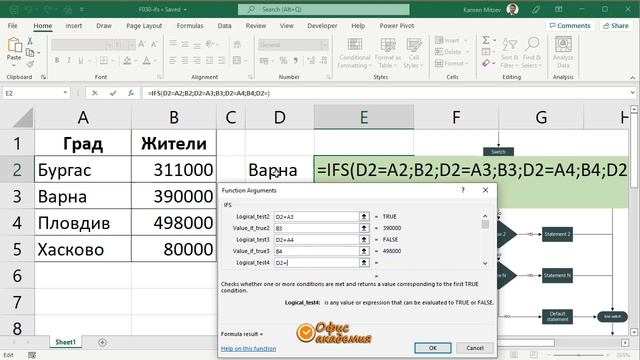Click the Comments button
This screenshot has height=360, width=640.
point(570,25)
